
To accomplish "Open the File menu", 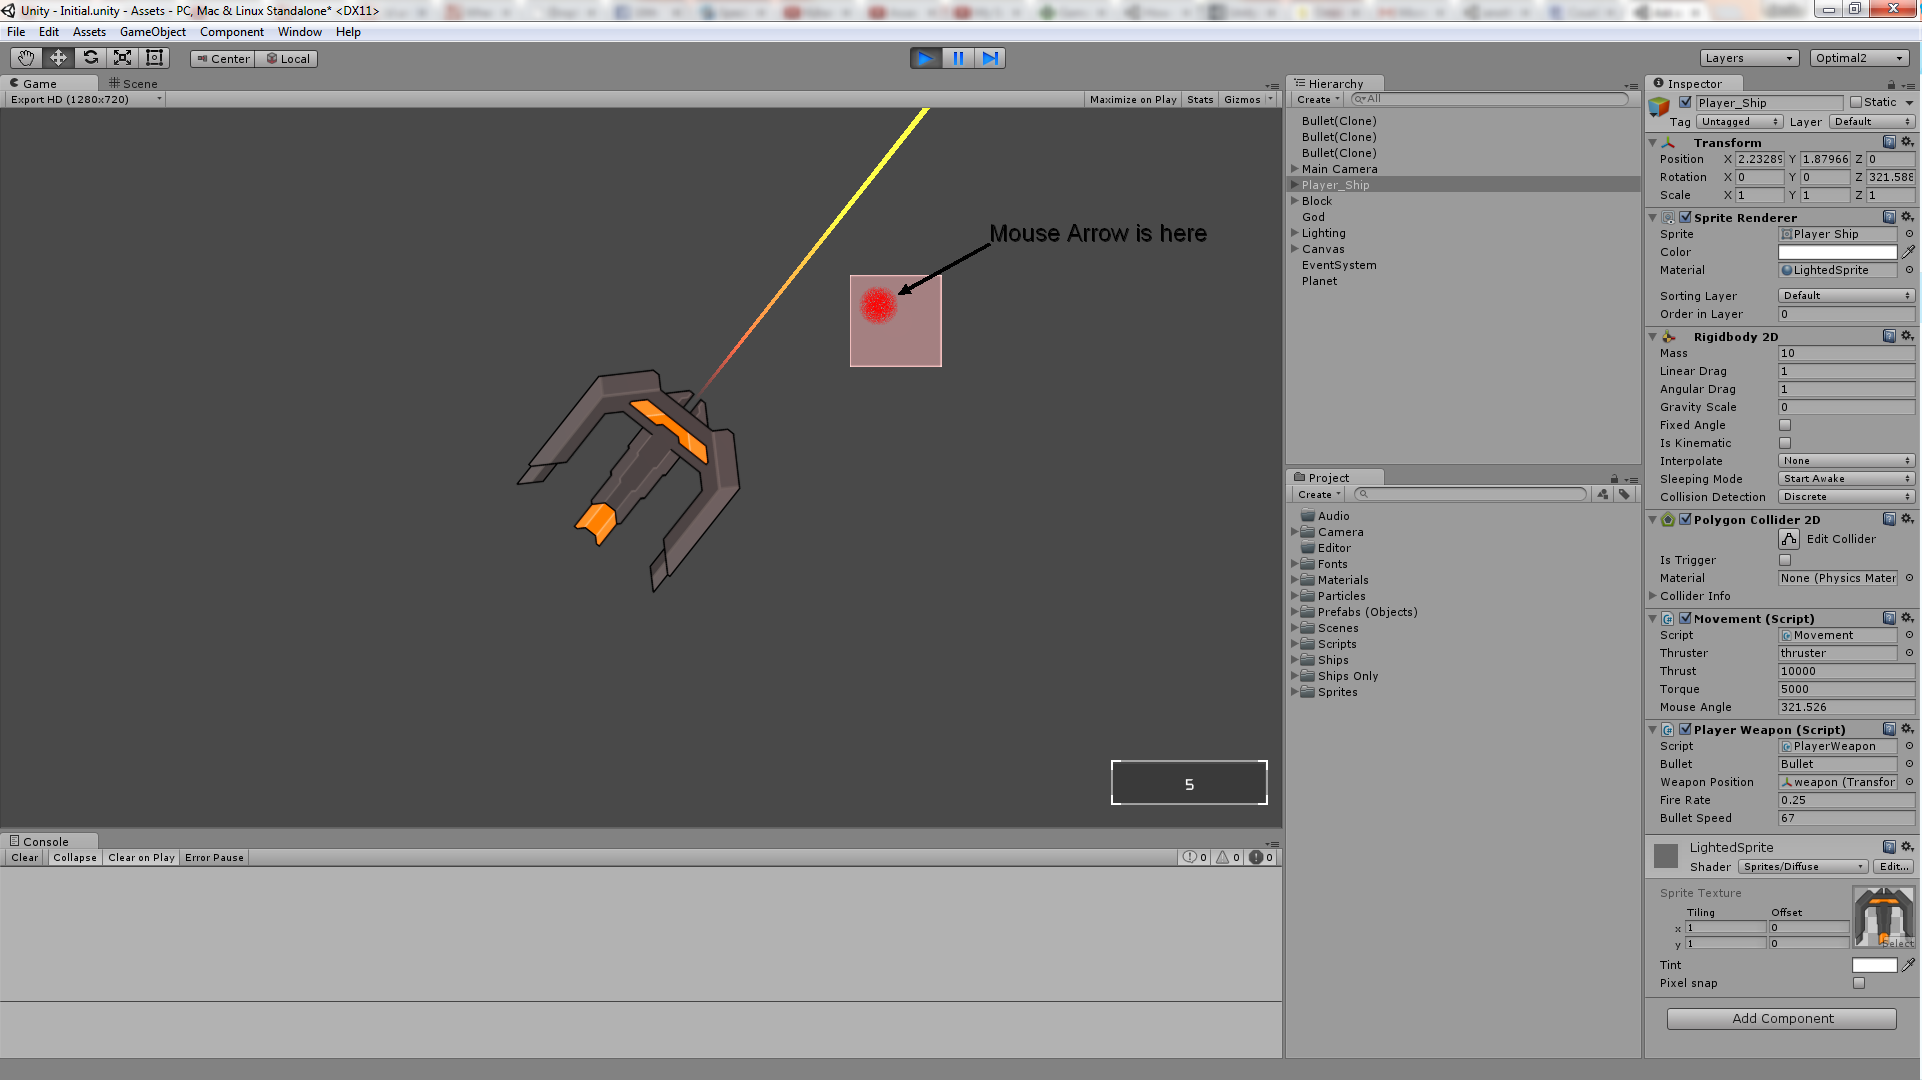I will pos(16,32).
